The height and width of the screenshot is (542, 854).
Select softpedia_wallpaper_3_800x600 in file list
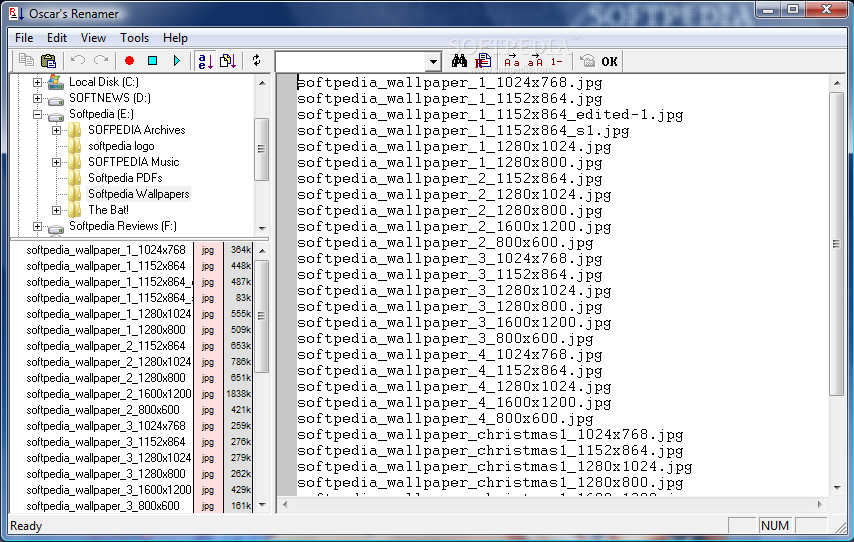(102, 506)
